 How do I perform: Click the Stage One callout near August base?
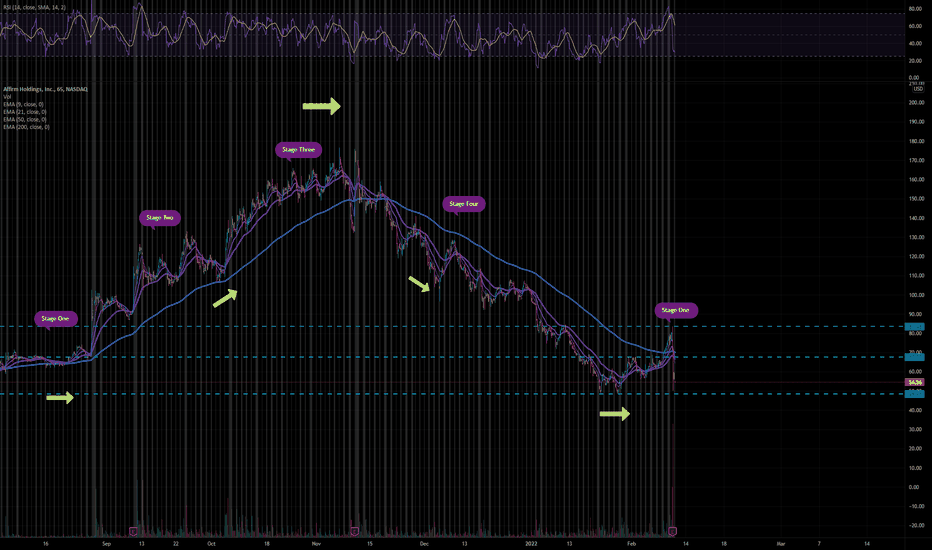coord(55,319)
